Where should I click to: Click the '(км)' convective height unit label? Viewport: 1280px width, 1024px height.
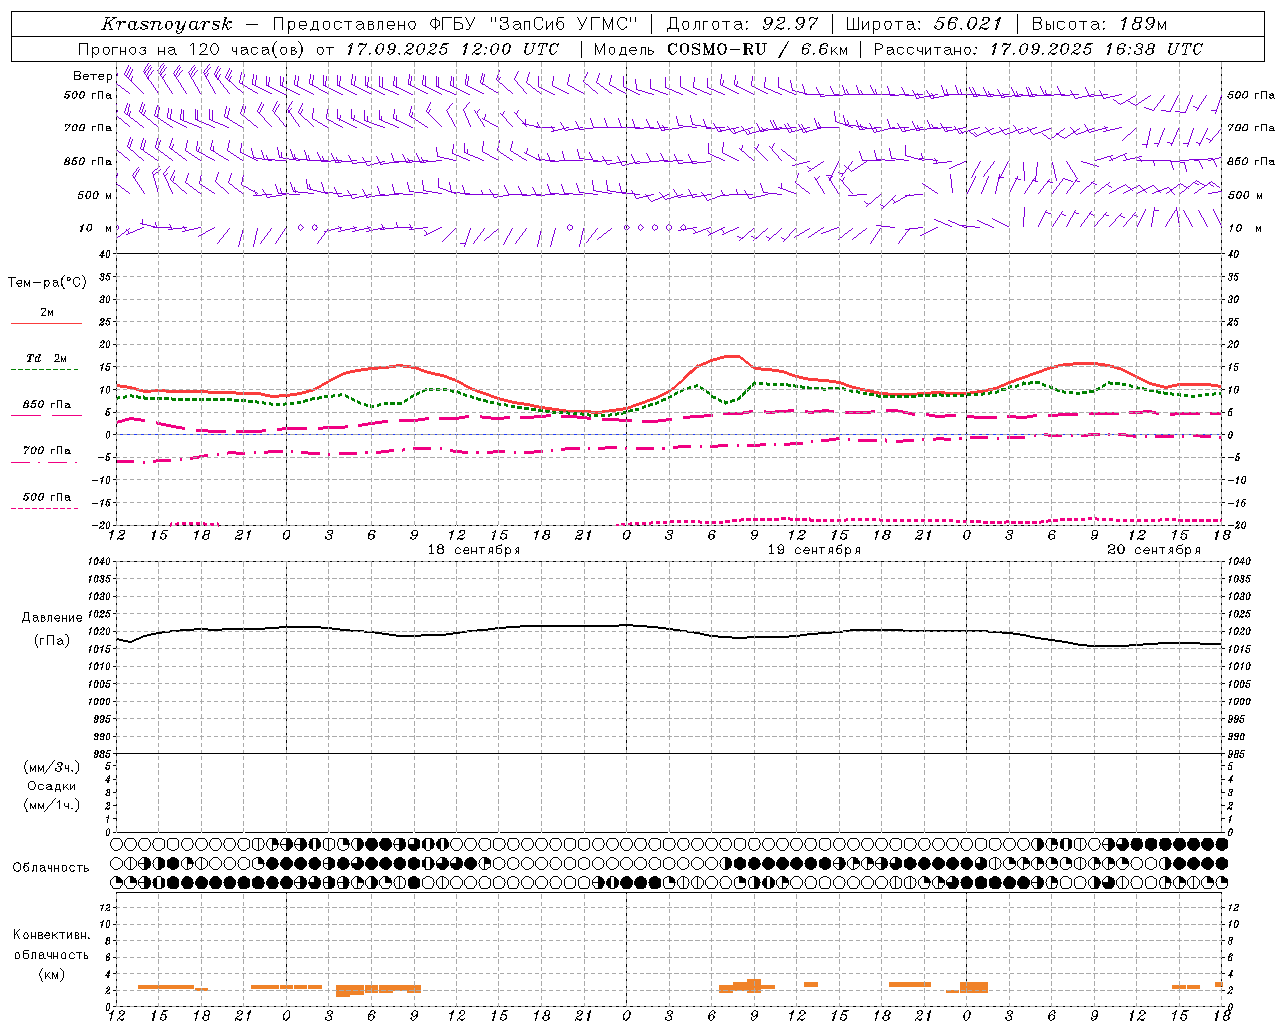51,974
